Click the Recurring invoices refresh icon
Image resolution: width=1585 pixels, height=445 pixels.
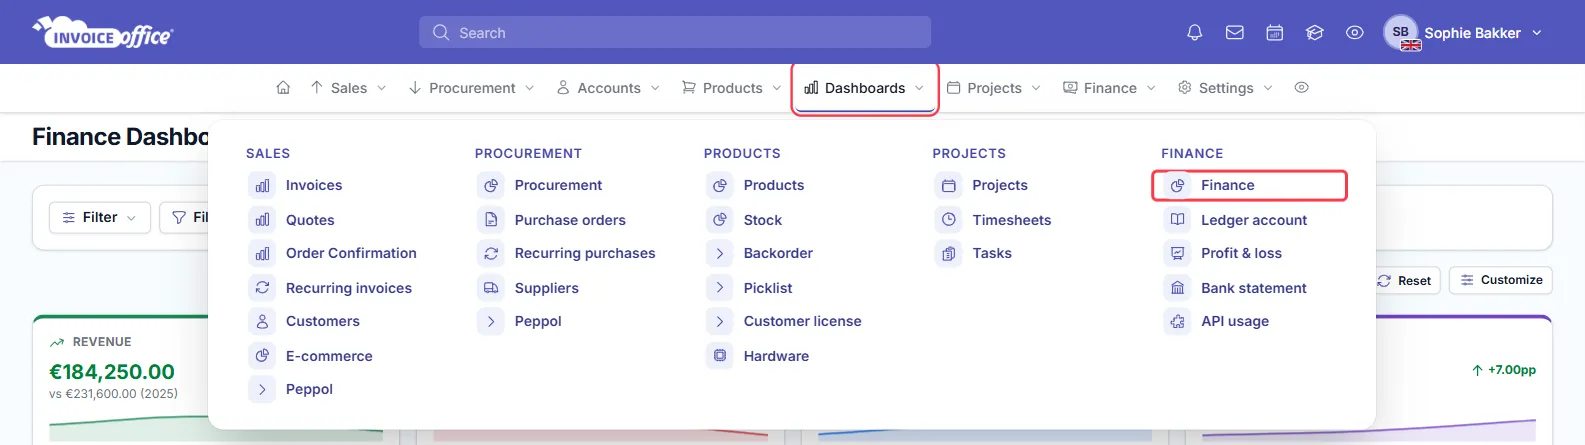(x=262, y=288)
